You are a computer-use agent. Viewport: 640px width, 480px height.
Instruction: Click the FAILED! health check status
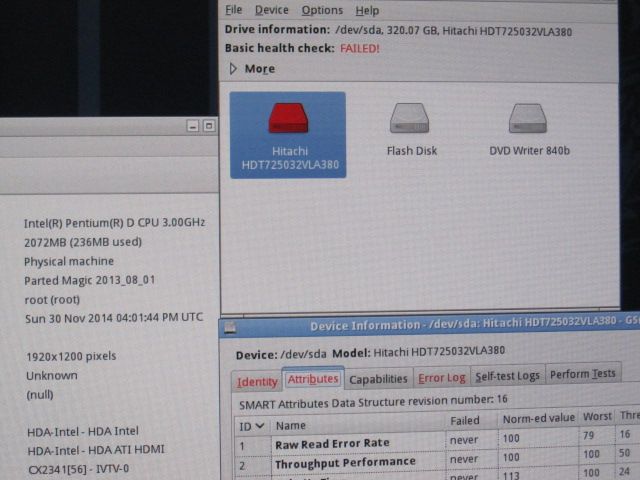(360, 49)
